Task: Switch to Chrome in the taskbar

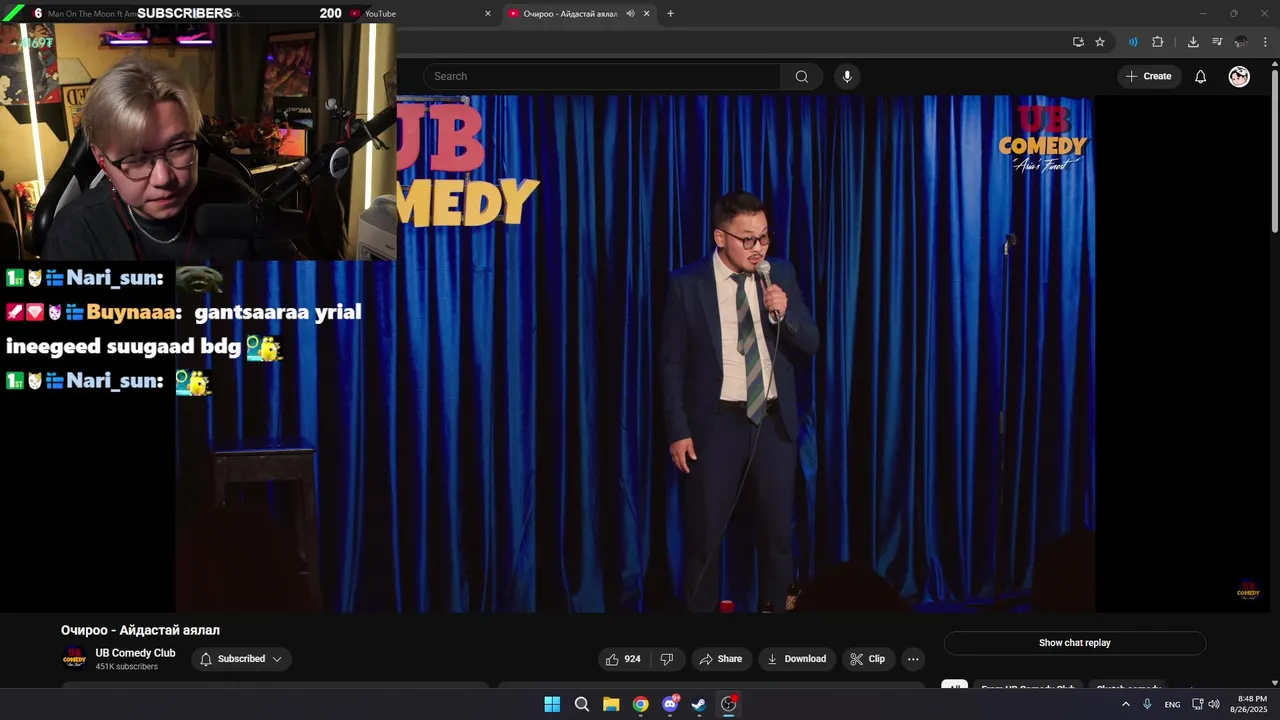Action: (641, 704)
